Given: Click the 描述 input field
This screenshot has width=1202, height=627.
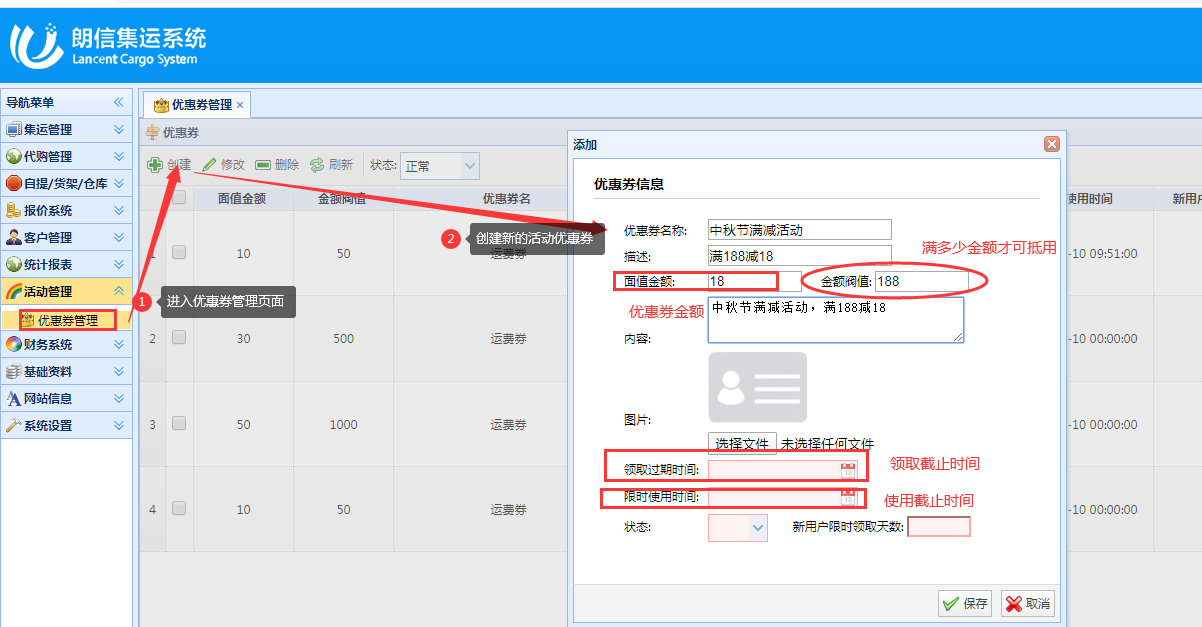Looking at the screenshot, I should (x=799, y=256).
